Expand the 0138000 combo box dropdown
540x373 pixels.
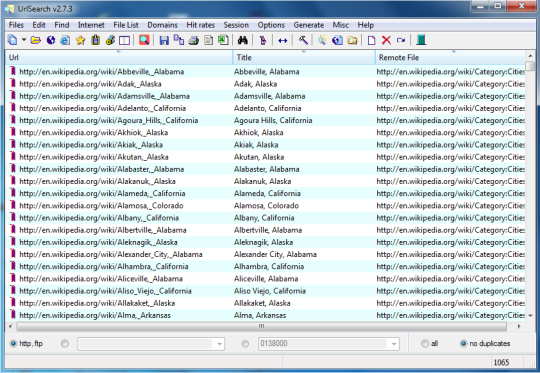394,344
